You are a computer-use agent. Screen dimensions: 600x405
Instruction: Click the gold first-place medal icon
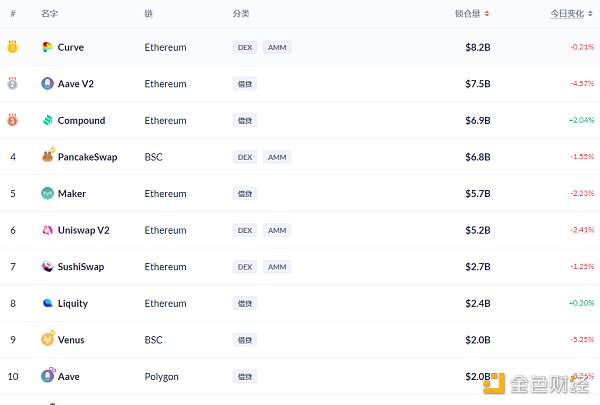pos(12,47)
